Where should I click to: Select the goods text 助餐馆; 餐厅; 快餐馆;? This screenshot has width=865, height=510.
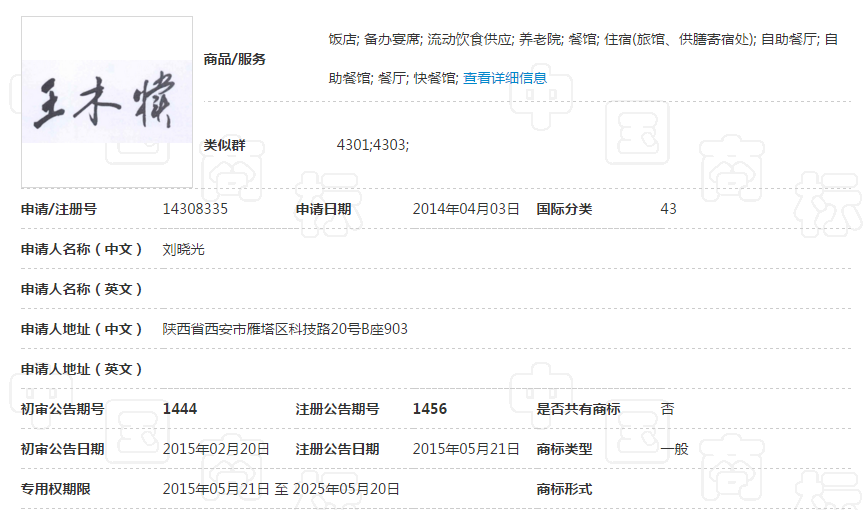(x=393, y=78)
